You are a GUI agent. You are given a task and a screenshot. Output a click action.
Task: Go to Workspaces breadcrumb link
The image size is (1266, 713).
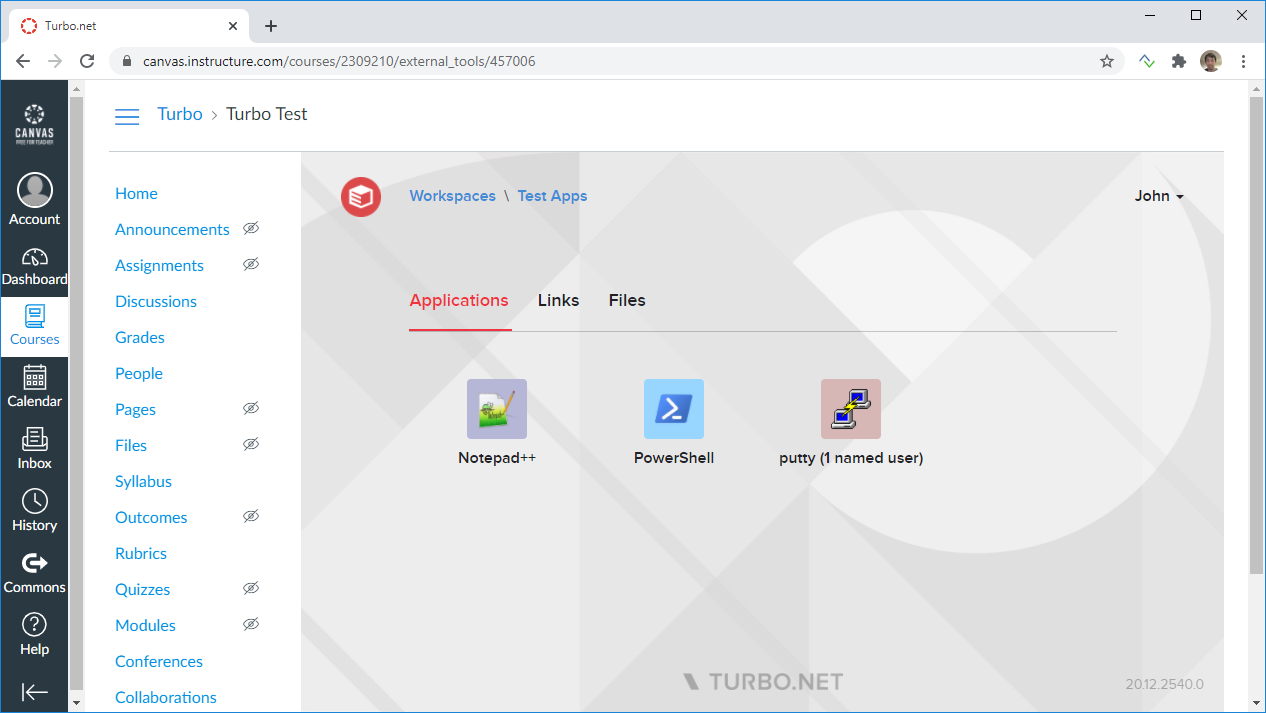452,196
